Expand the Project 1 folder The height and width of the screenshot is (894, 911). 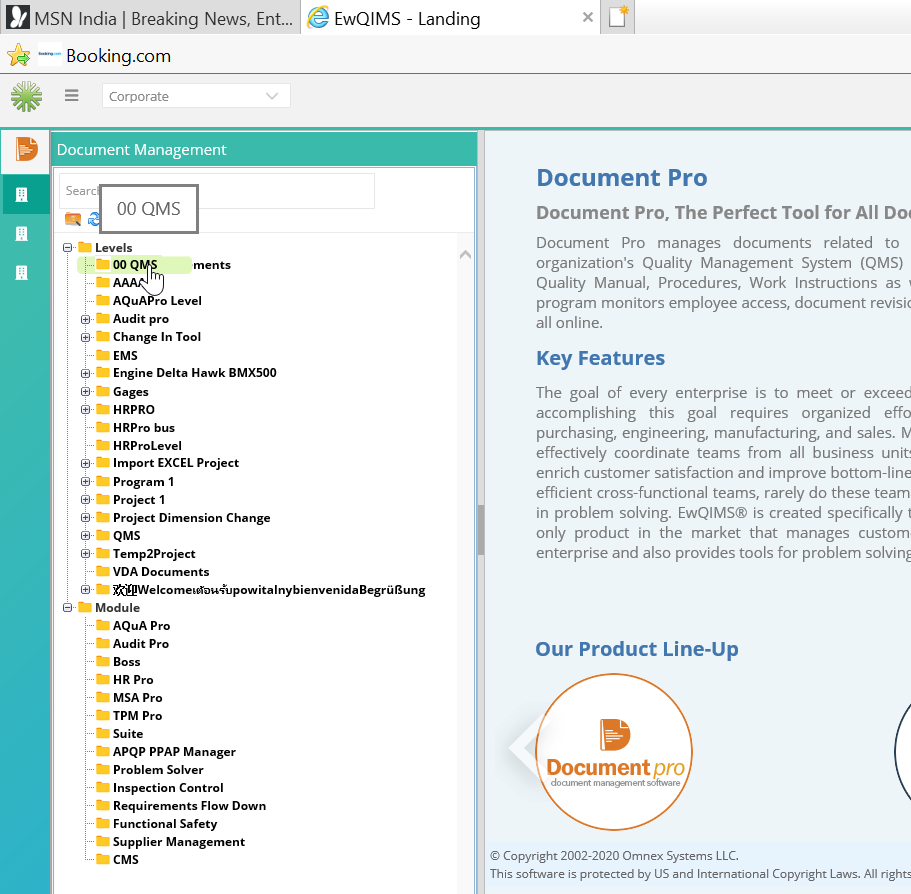click(85, 500)
